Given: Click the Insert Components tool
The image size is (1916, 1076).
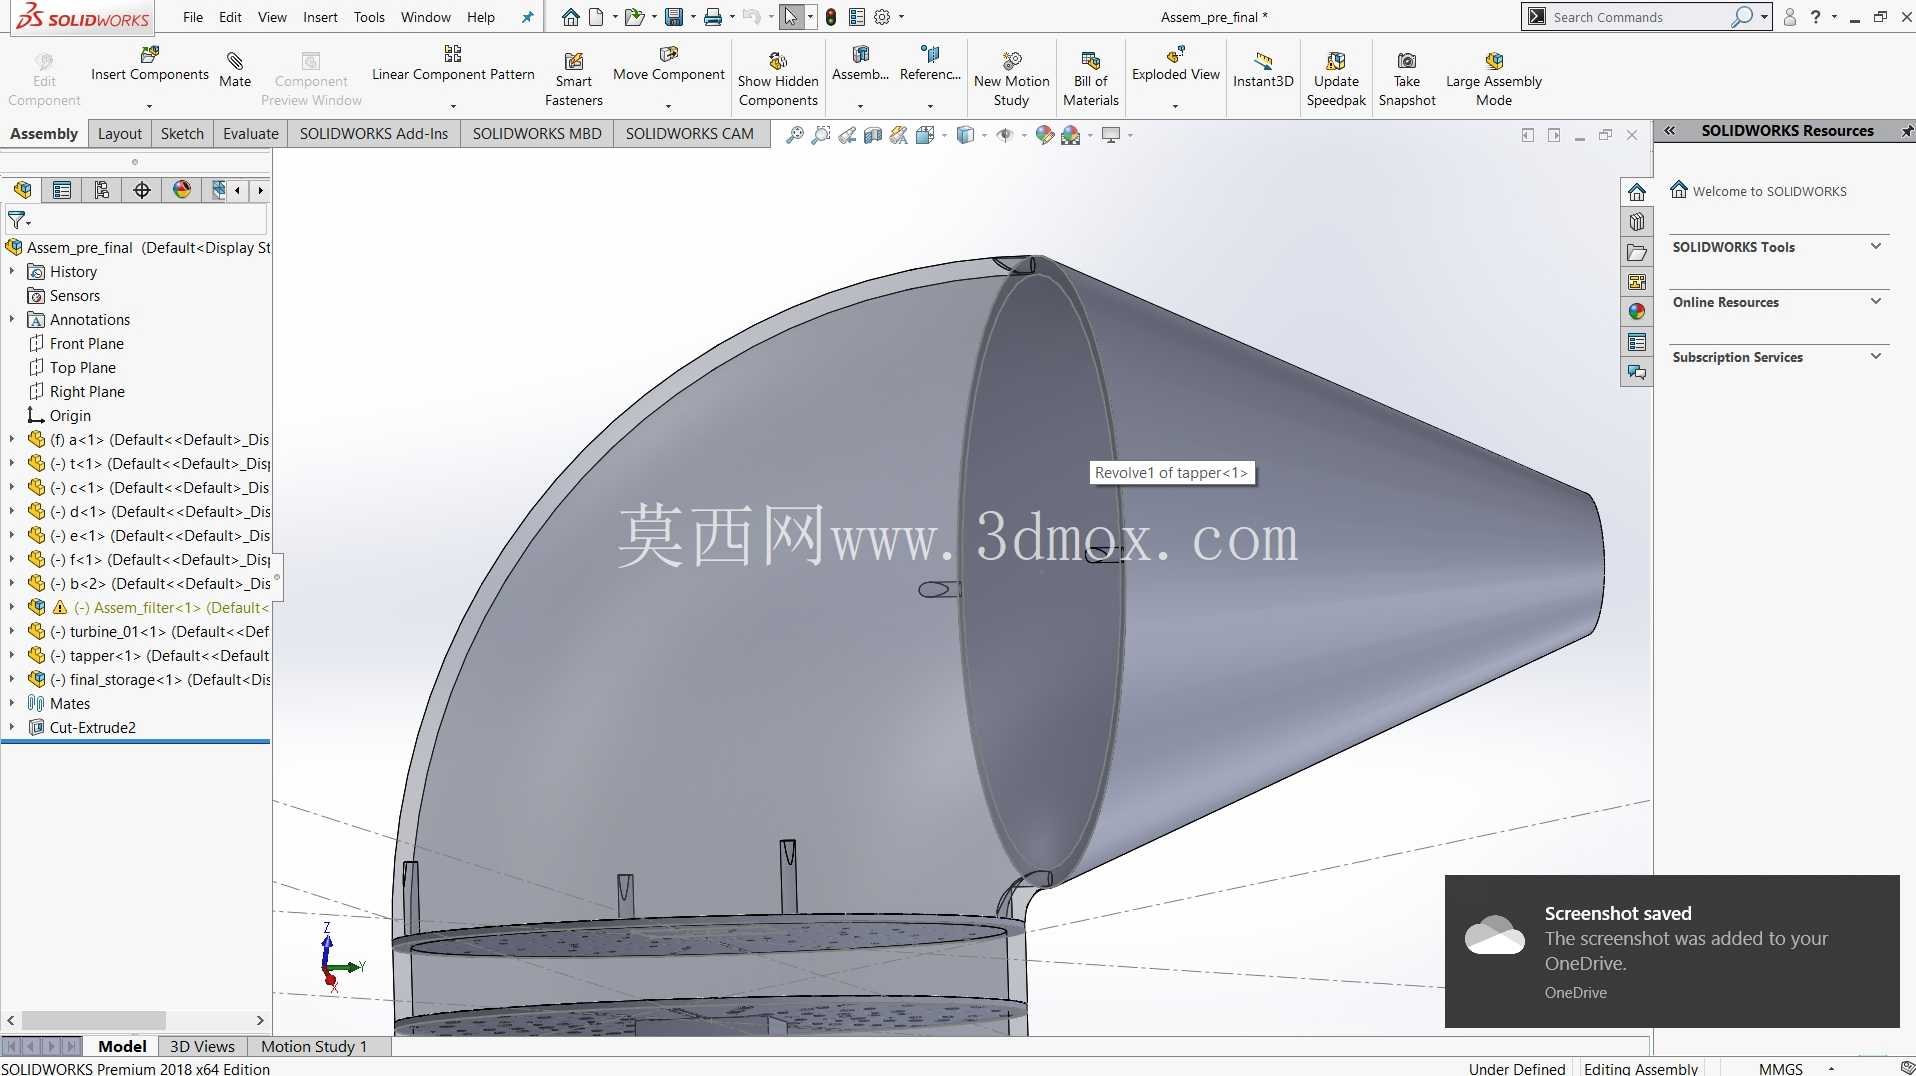Looking at the screenshot, I should (x=150, y=65).
